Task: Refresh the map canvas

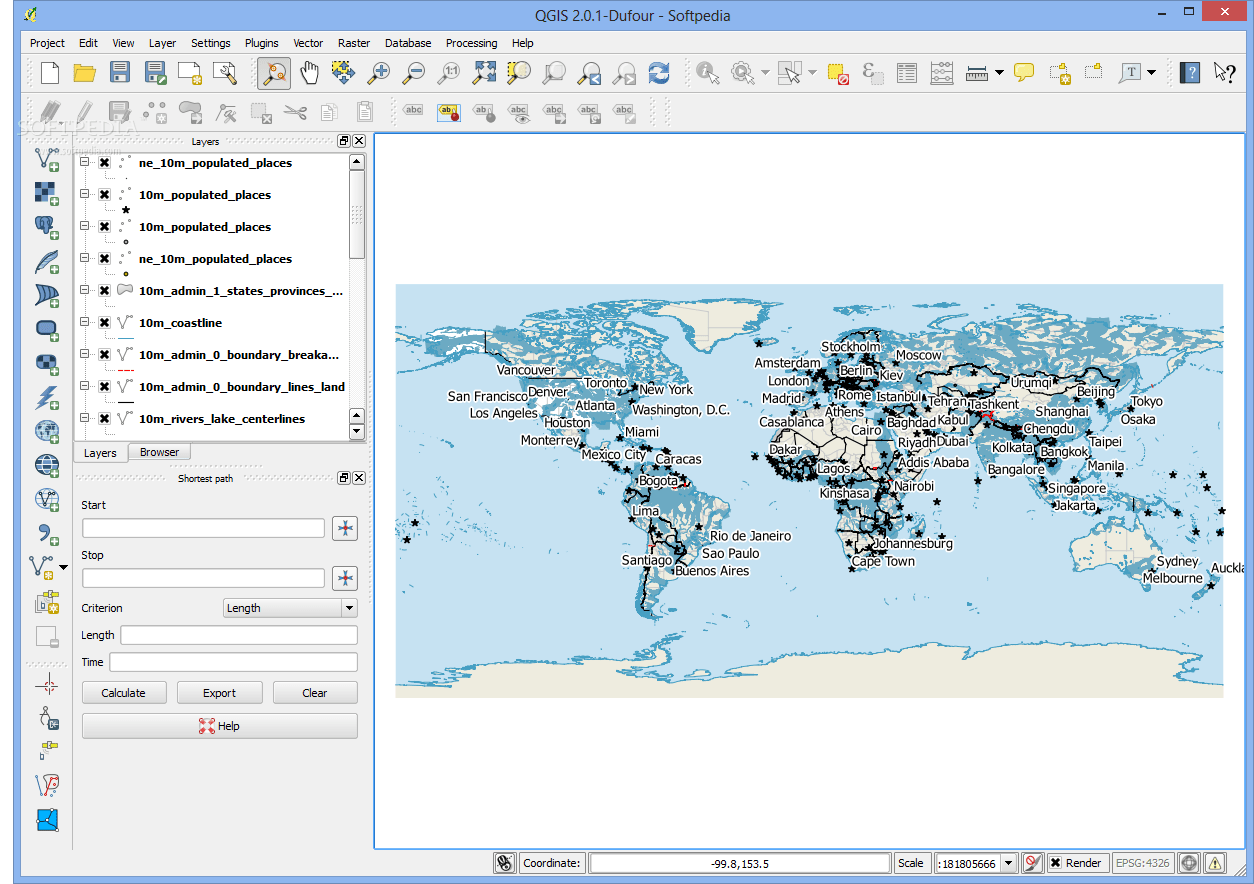Action: (x=660, y=72)
